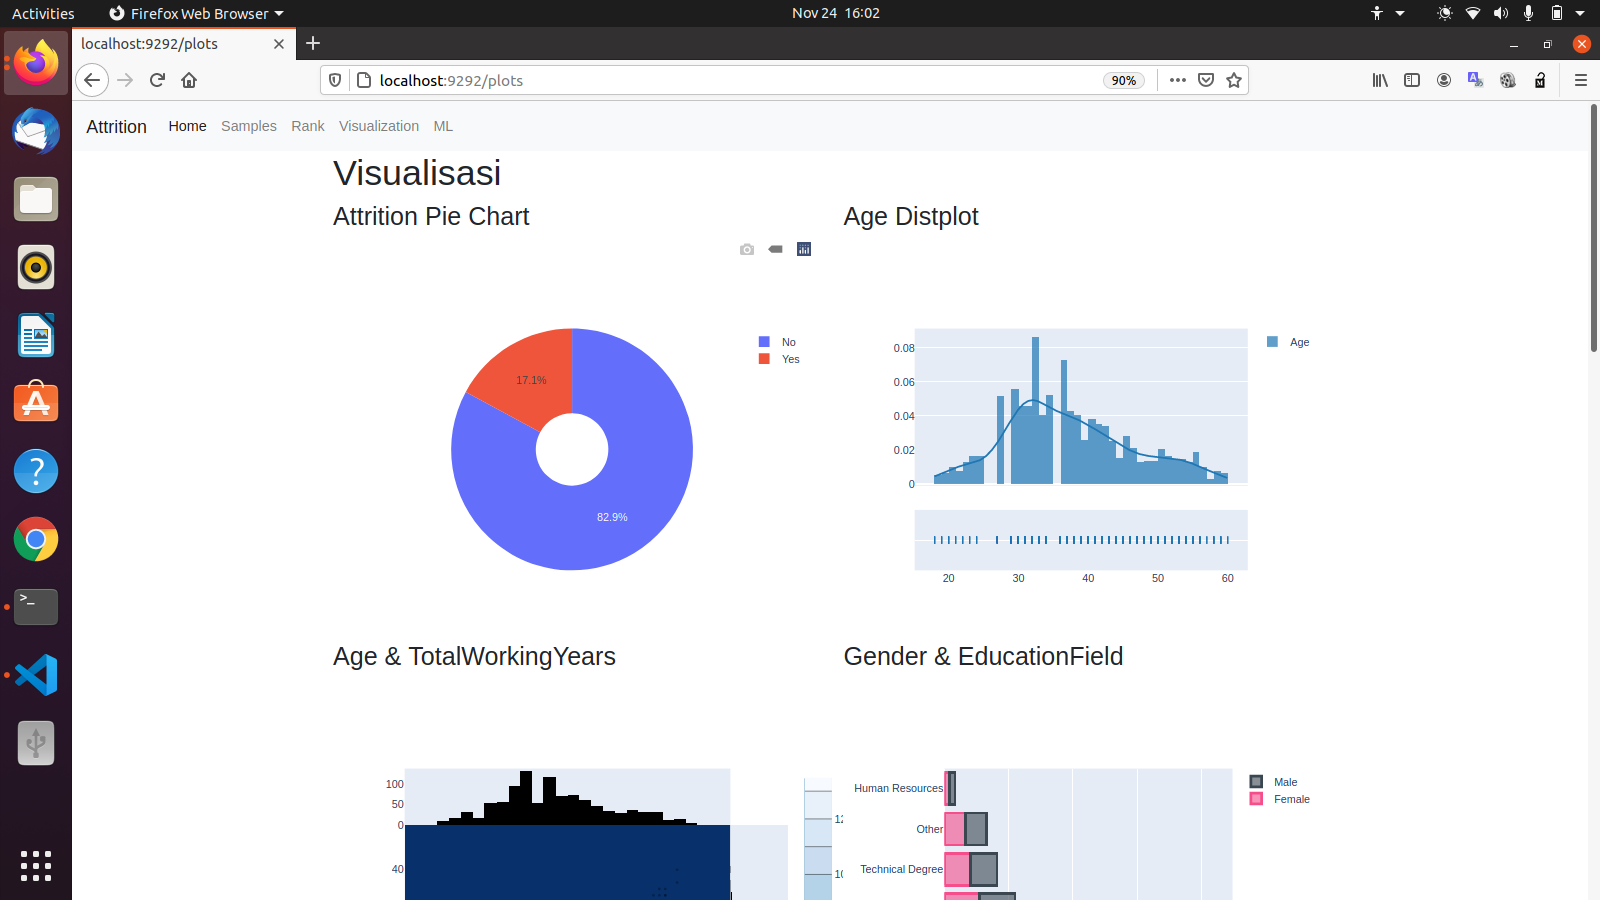The image size is (1600, 900).
Task: Click the translate extension icon
Action: click(x=1475, y=80)
